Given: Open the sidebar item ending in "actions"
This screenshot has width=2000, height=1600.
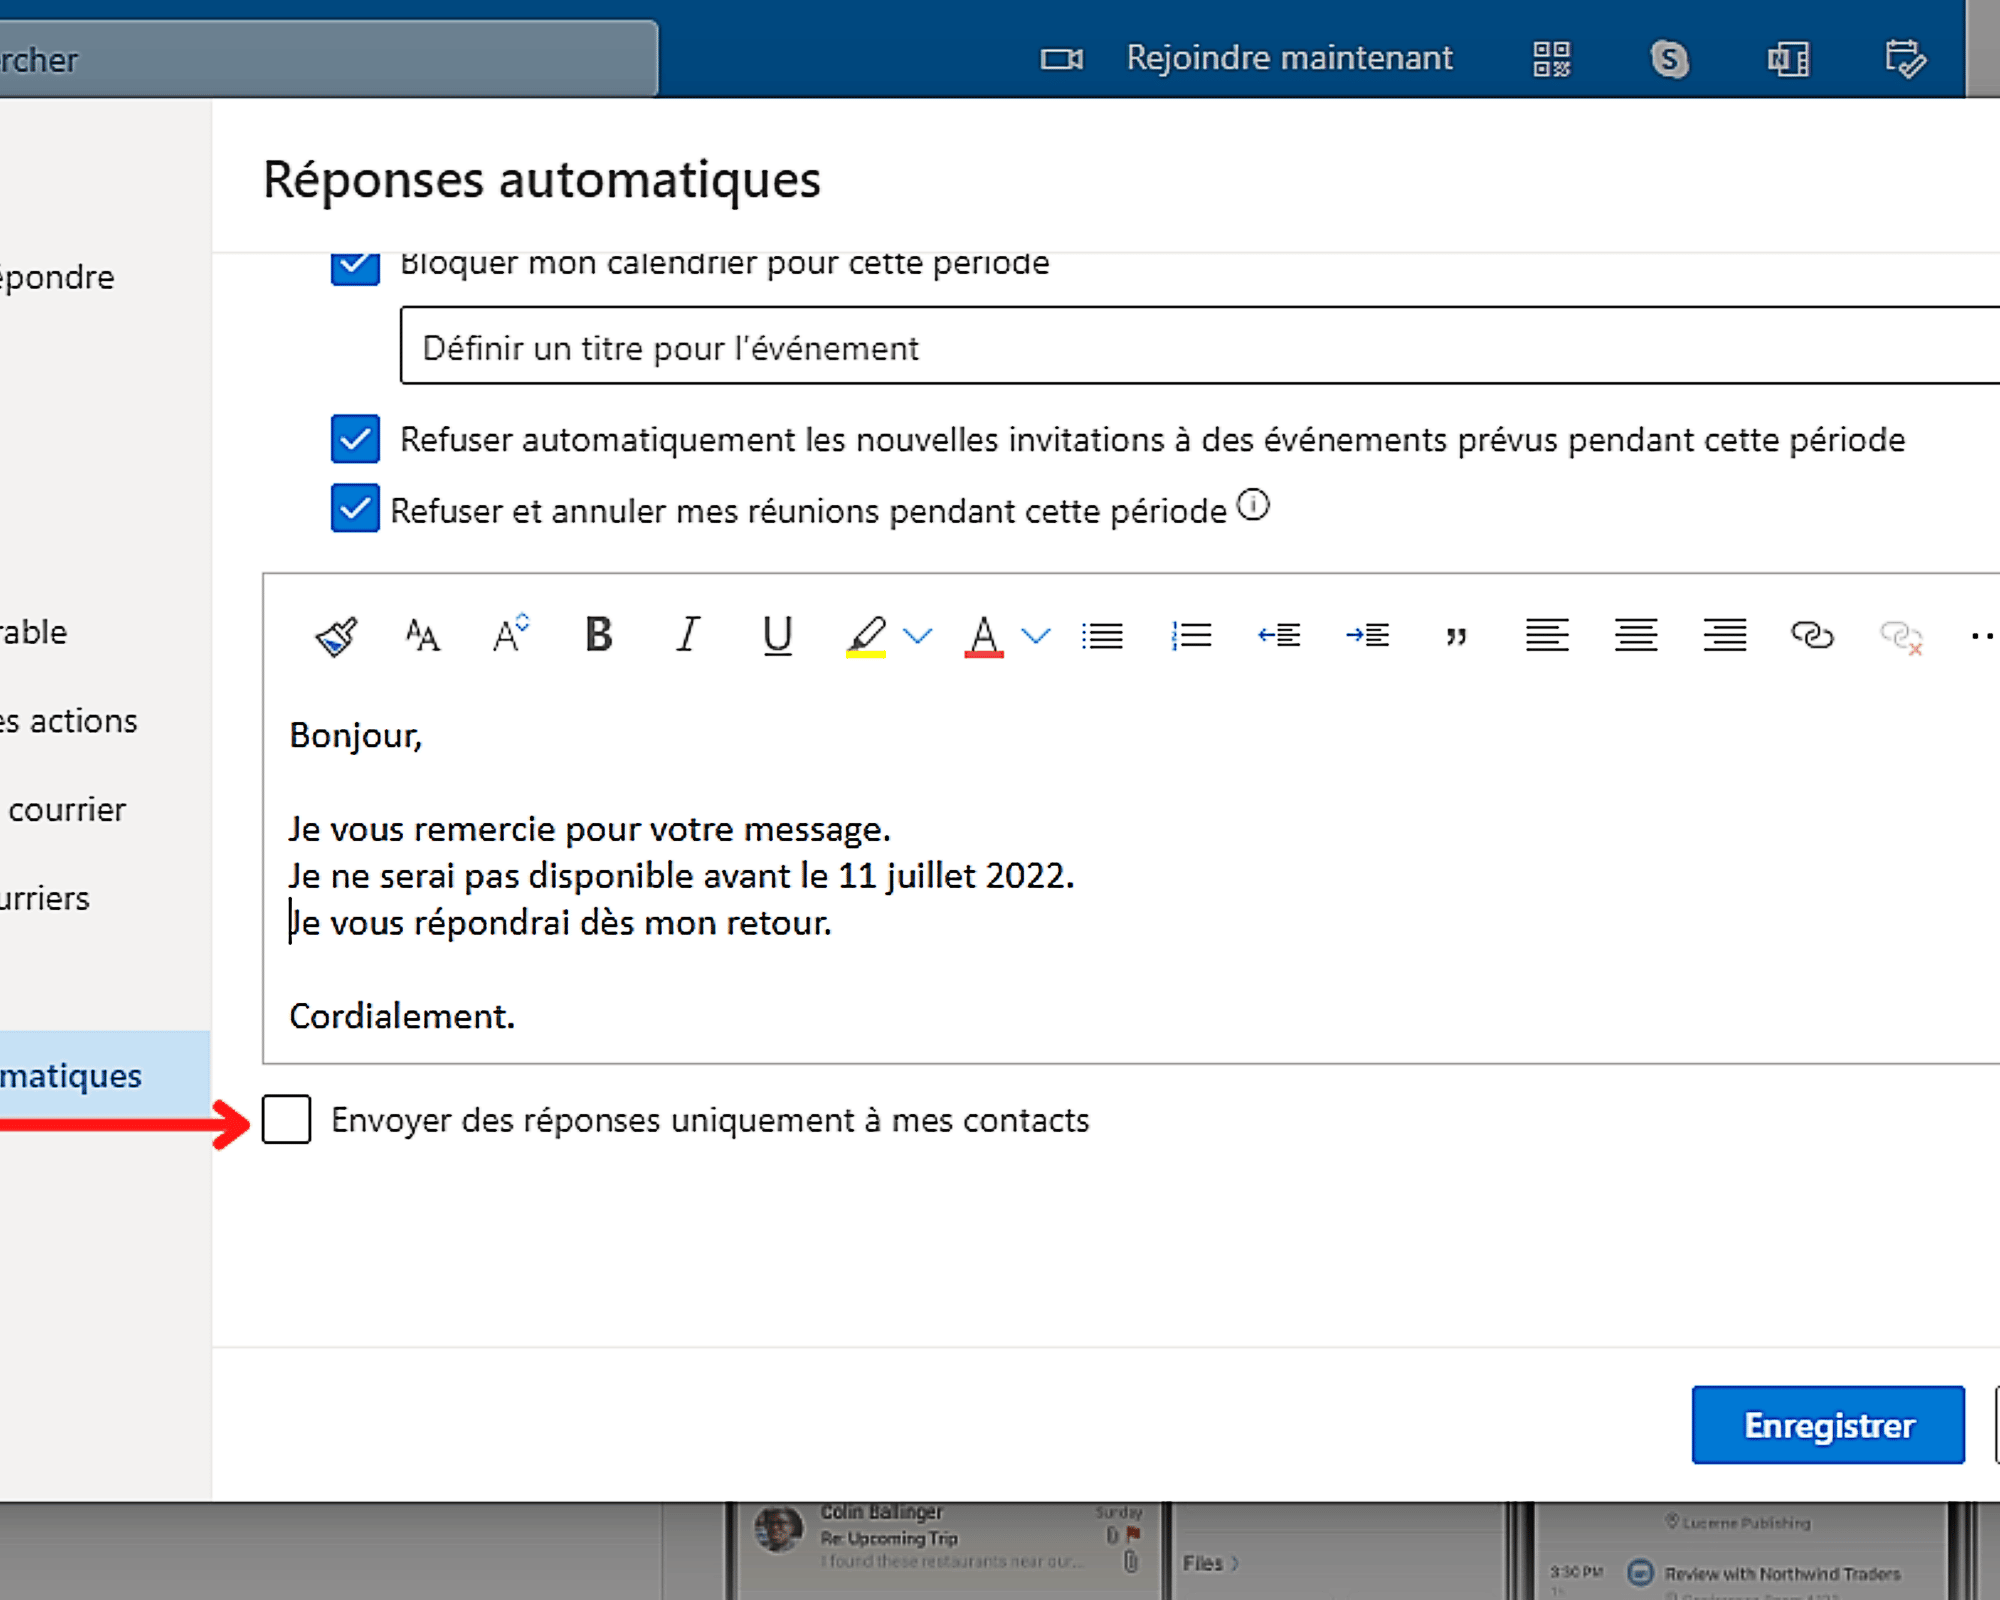Looking at the screenshot, I should tap(70, 721).
